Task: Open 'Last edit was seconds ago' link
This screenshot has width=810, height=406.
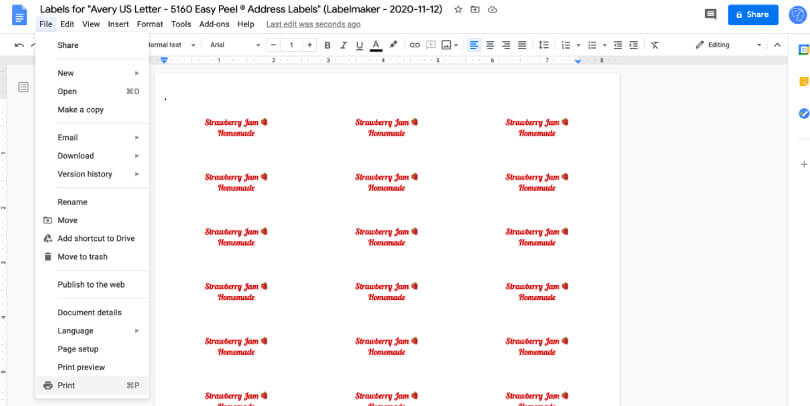Action: (x=313, y=24)
